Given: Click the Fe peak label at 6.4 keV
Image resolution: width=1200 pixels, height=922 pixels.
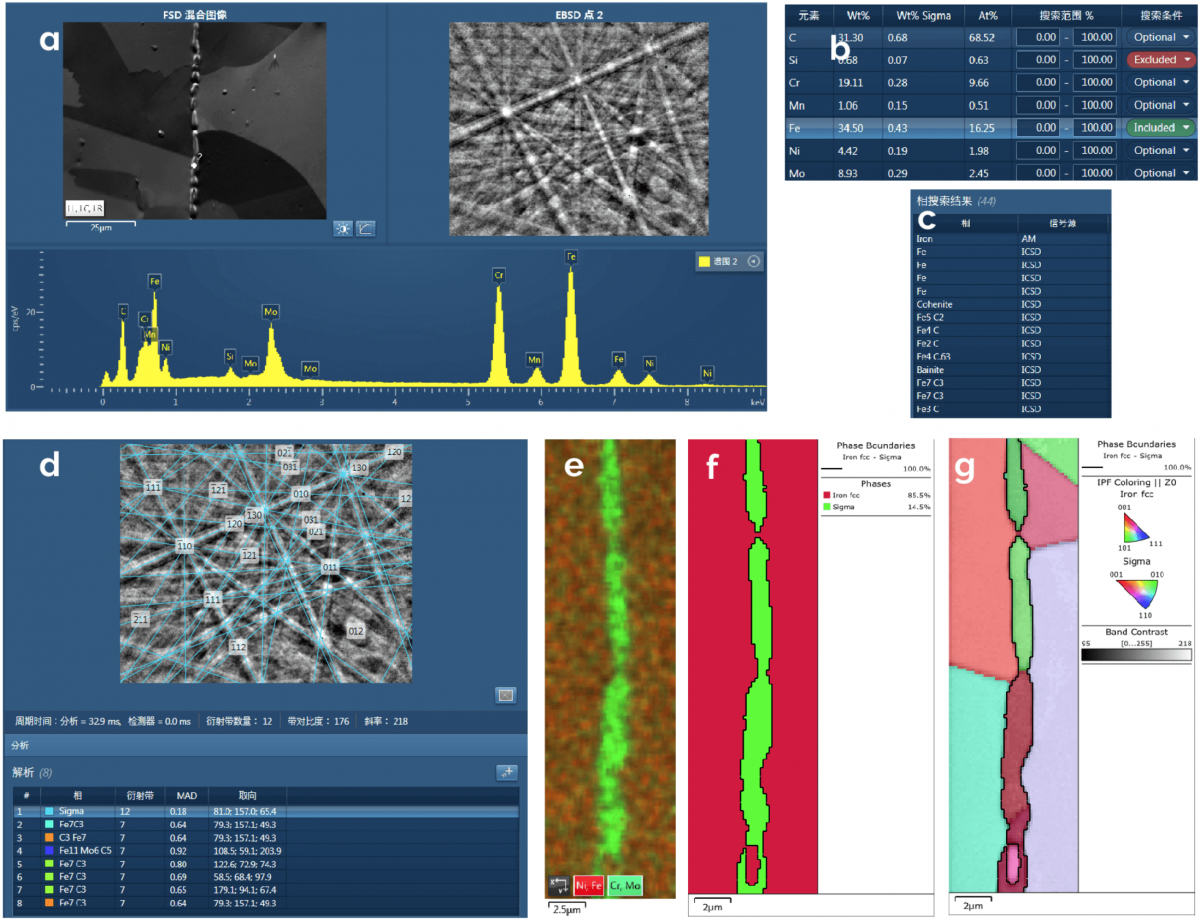Looking at the screenshot, I should [x=571, y=257].
